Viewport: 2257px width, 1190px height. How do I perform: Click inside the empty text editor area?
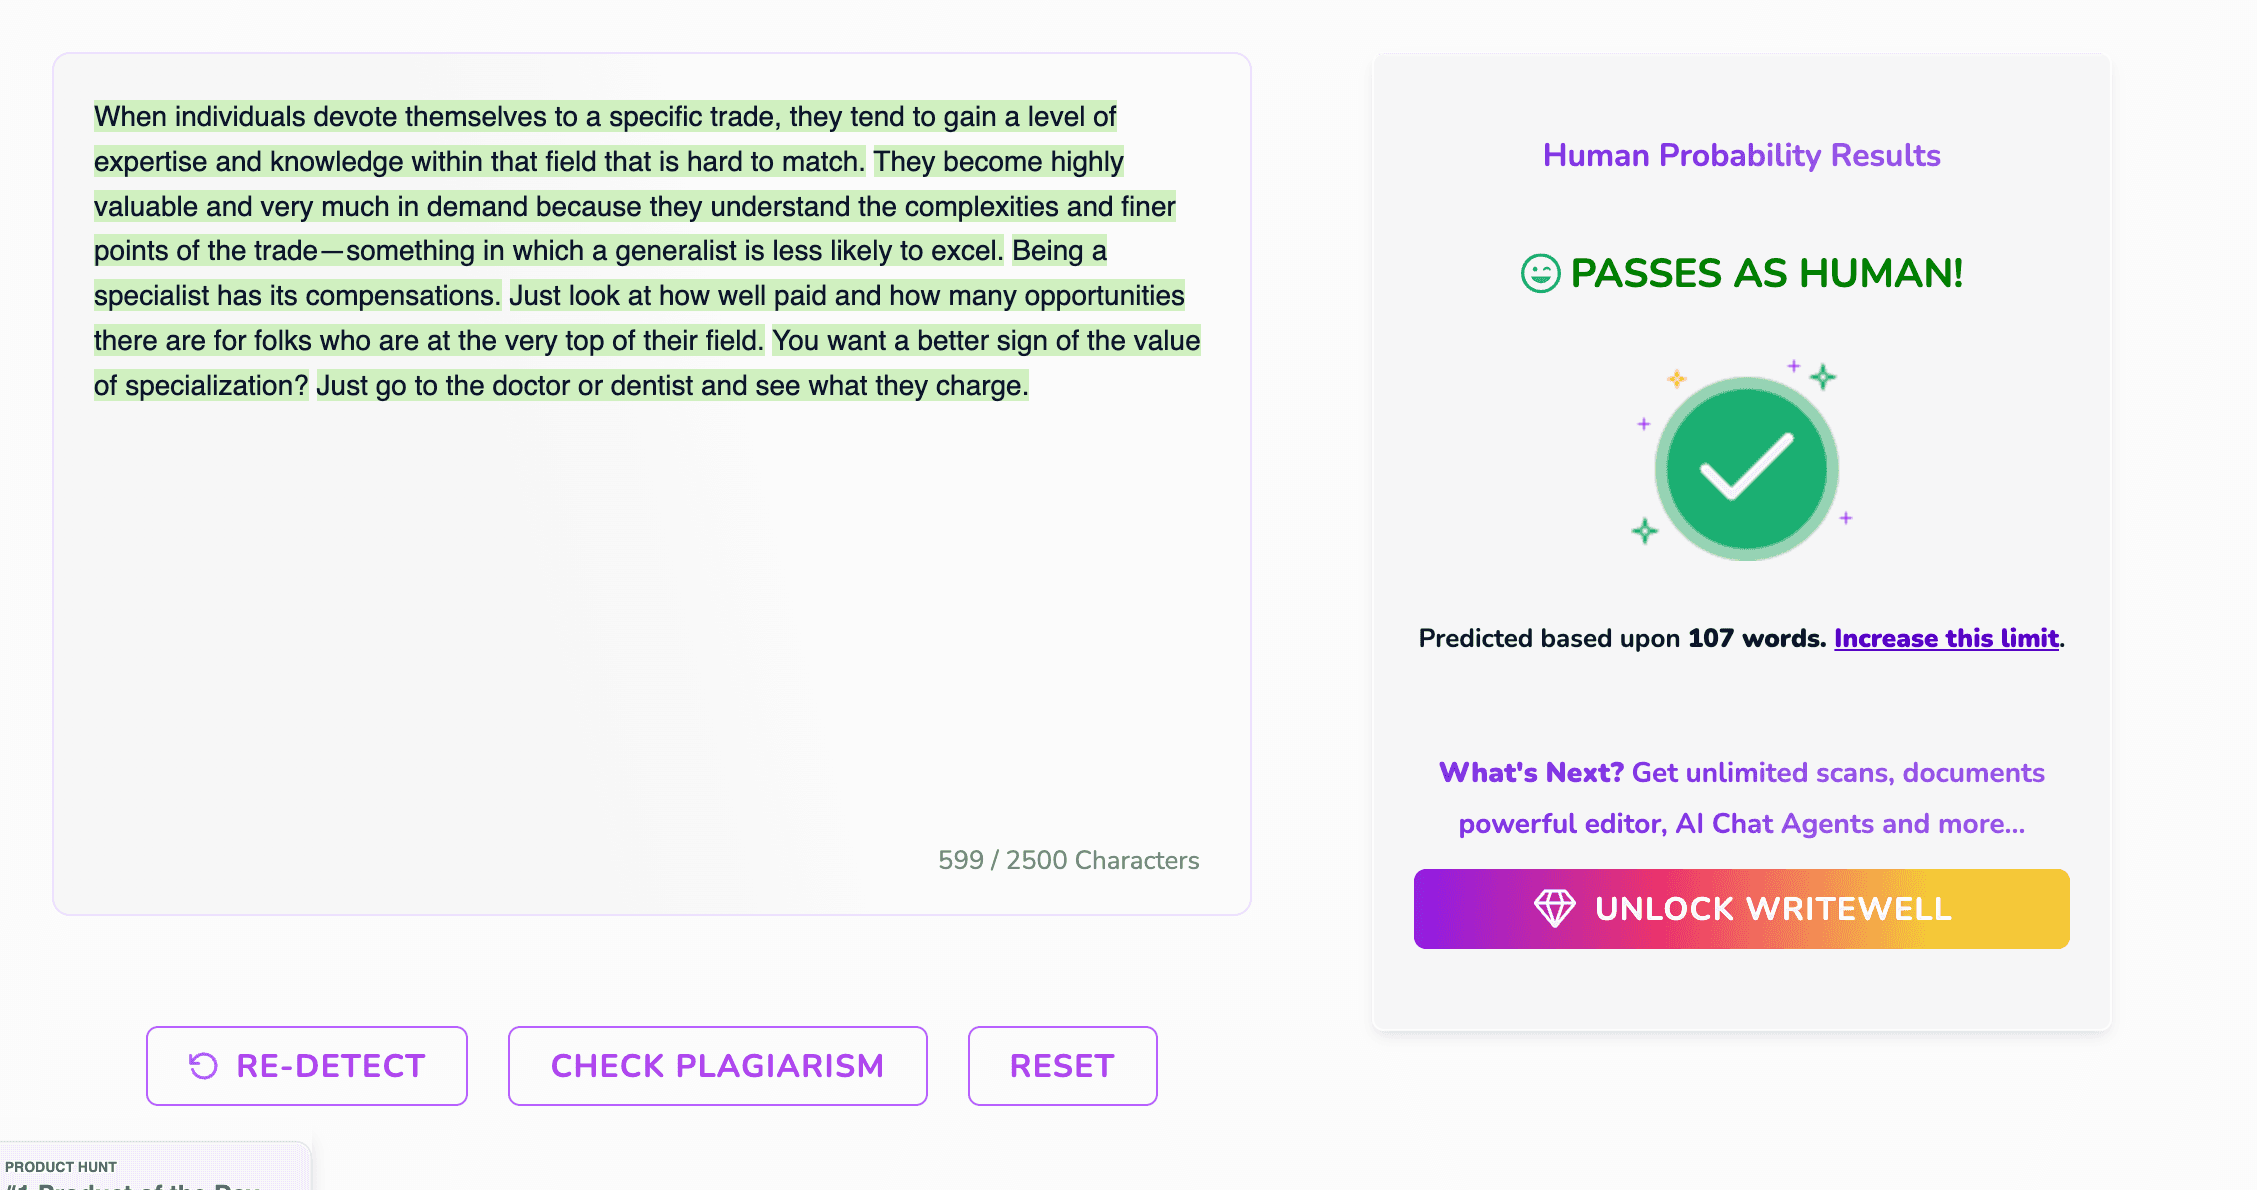click(650, 620)
